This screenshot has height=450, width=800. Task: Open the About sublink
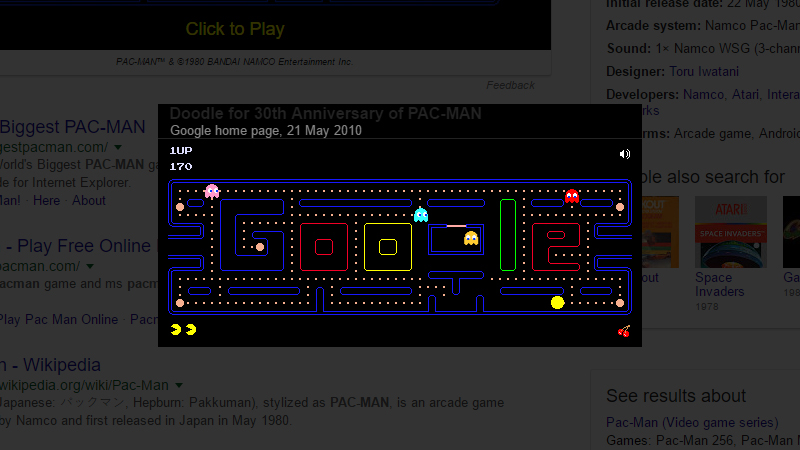click(88, 201)
